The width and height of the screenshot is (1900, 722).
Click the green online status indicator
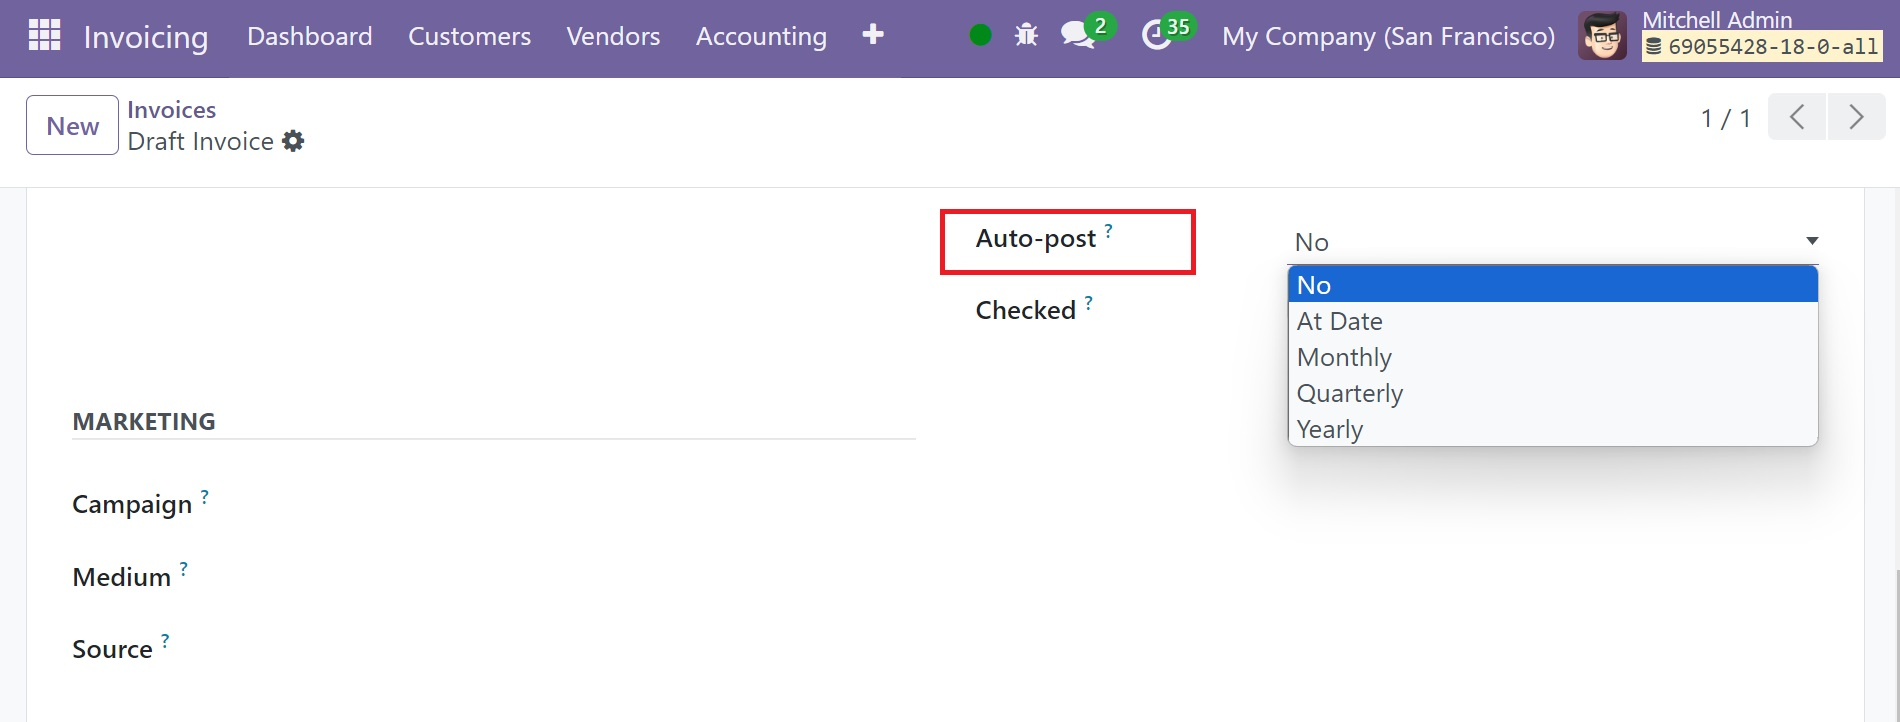[x=981, y=36]
